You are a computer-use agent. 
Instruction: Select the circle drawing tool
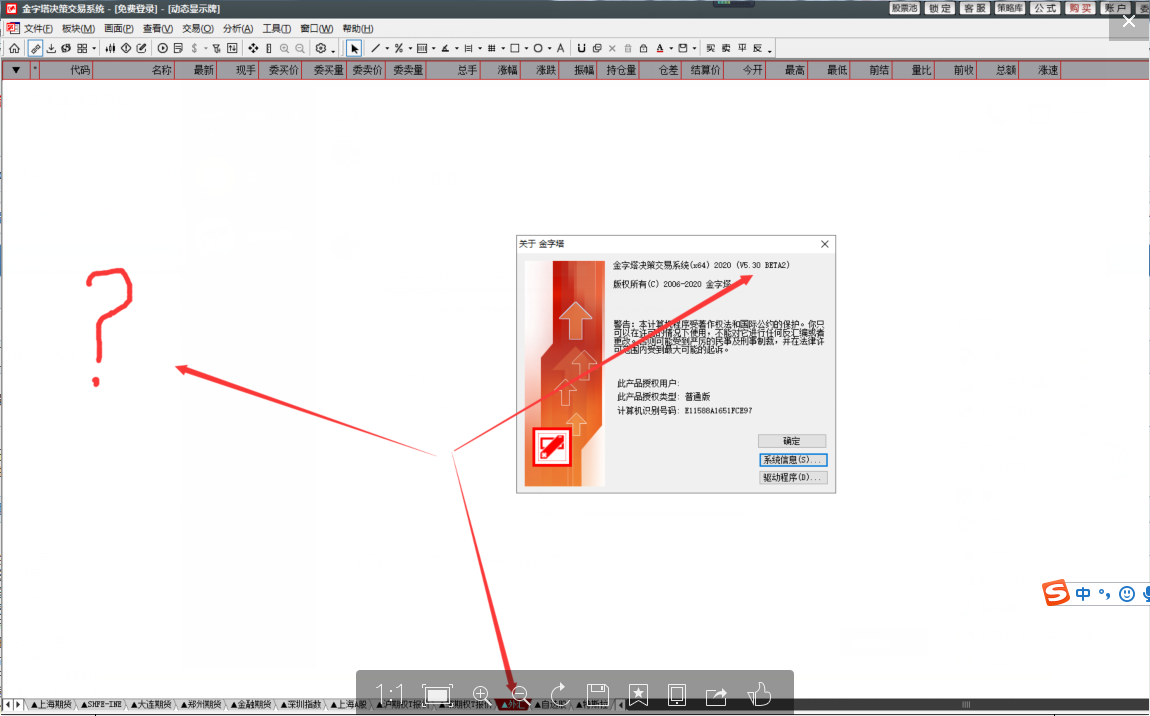(x=538, y=48)
